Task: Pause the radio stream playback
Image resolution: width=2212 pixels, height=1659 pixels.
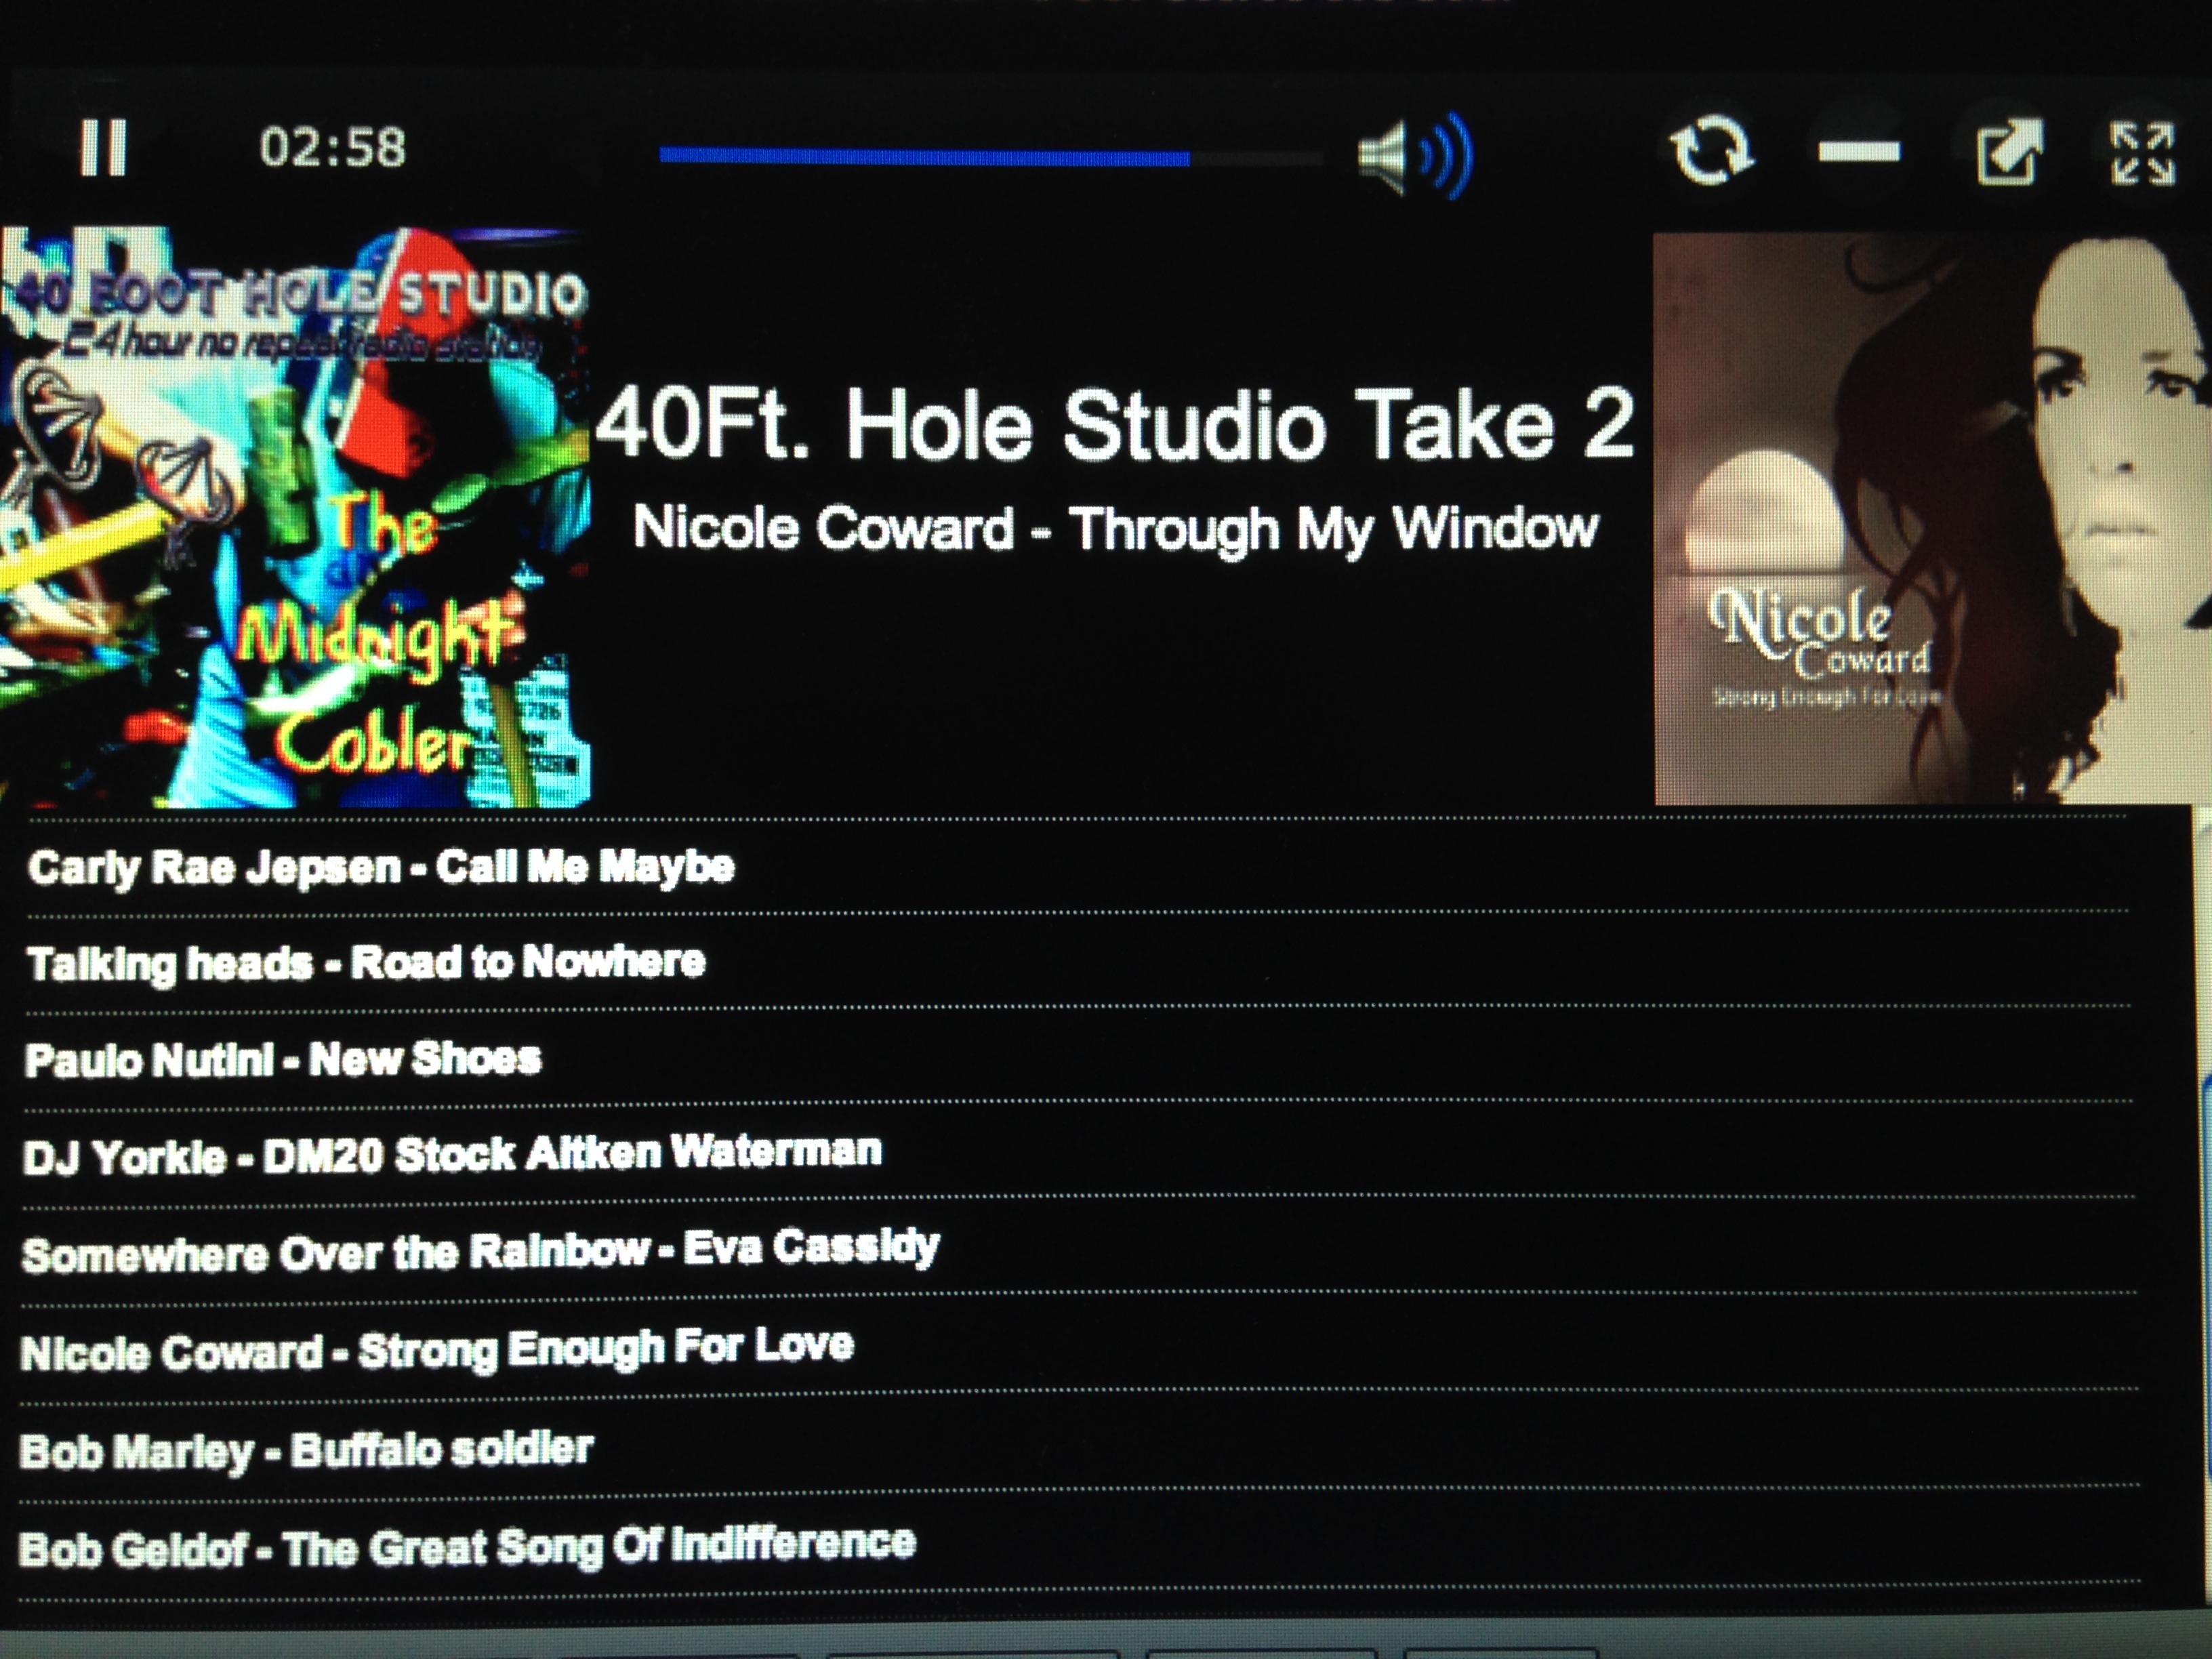Action: click(x=103, y=148)
